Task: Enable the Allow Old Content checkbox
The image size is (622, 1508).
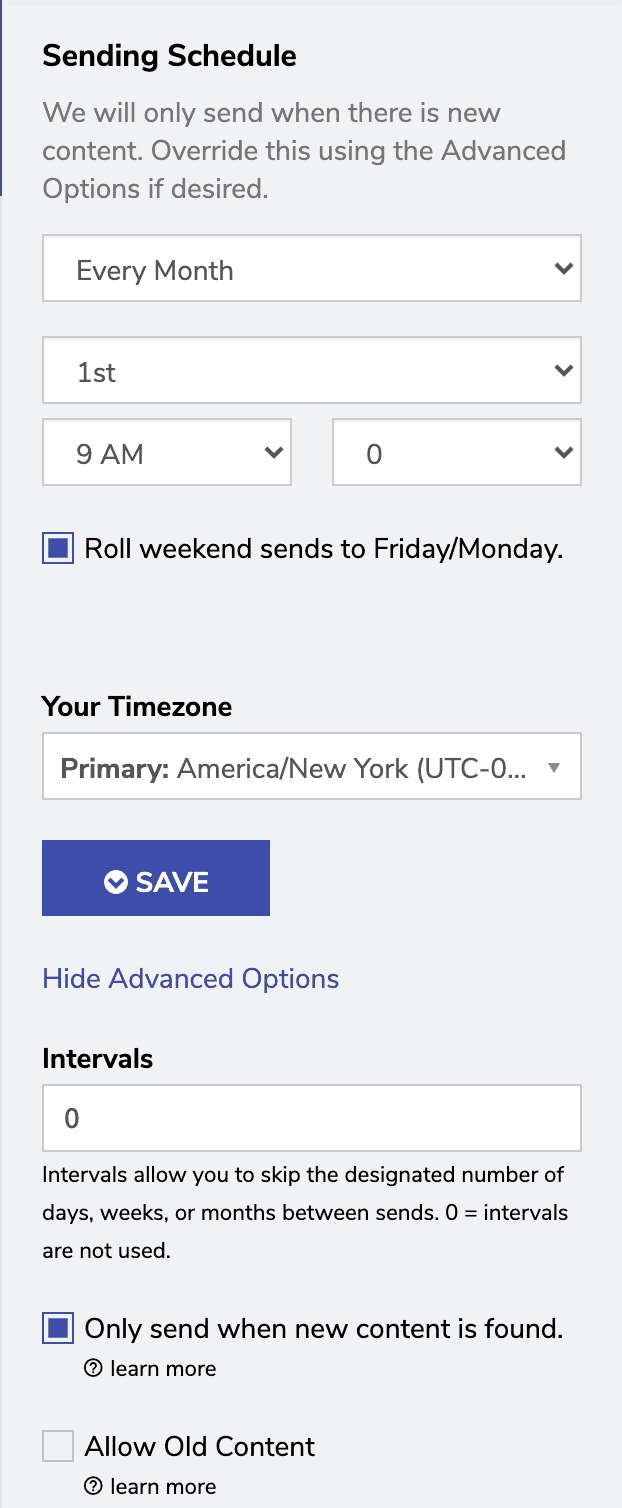Action: coord(58,1446)
